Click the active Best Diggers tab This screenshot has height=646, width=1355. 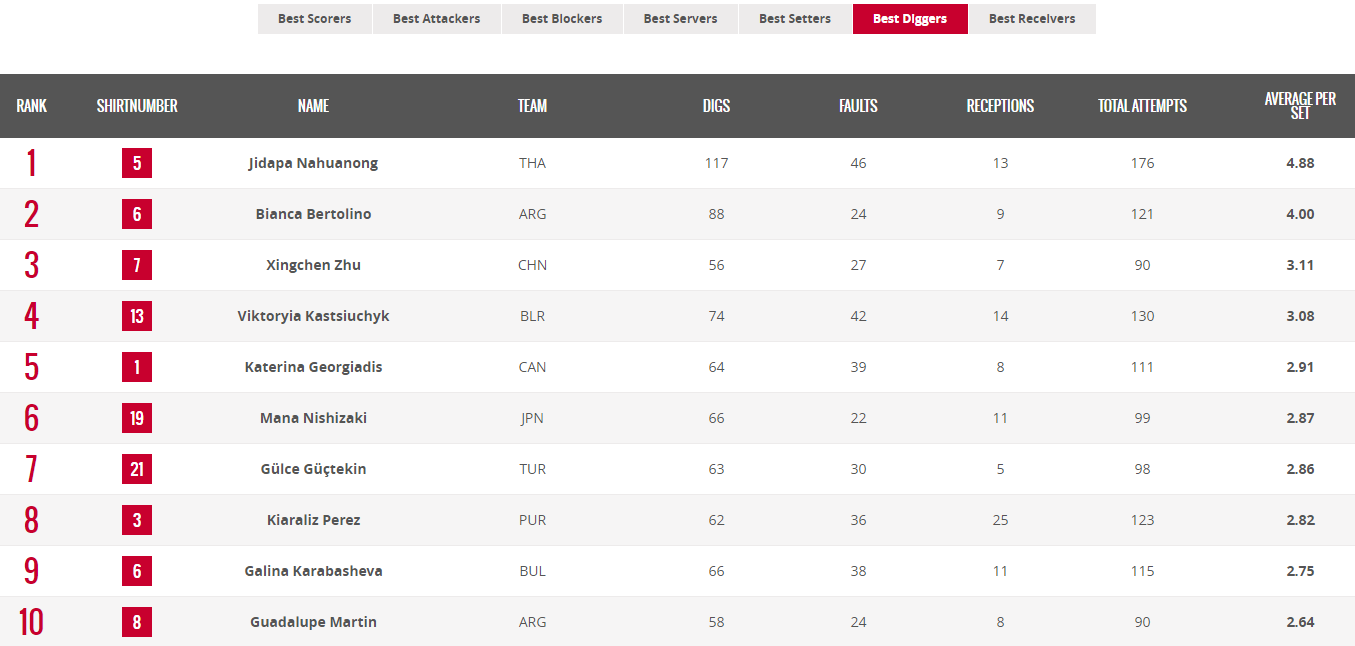tap(910, 19)
